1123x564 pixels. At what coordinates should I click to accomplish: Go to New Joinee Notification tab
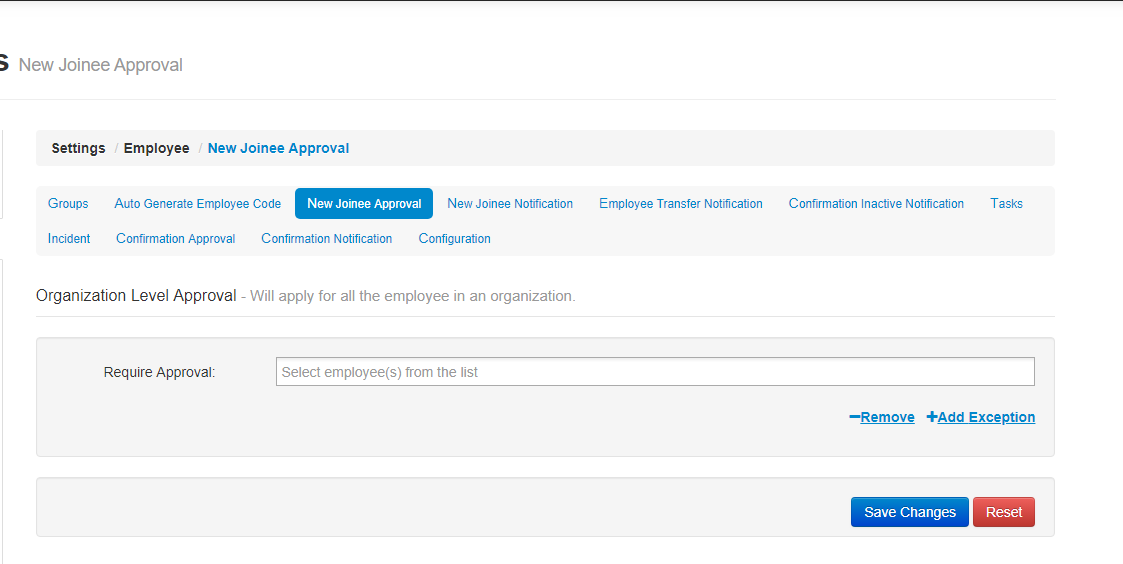tap(510, 204)
